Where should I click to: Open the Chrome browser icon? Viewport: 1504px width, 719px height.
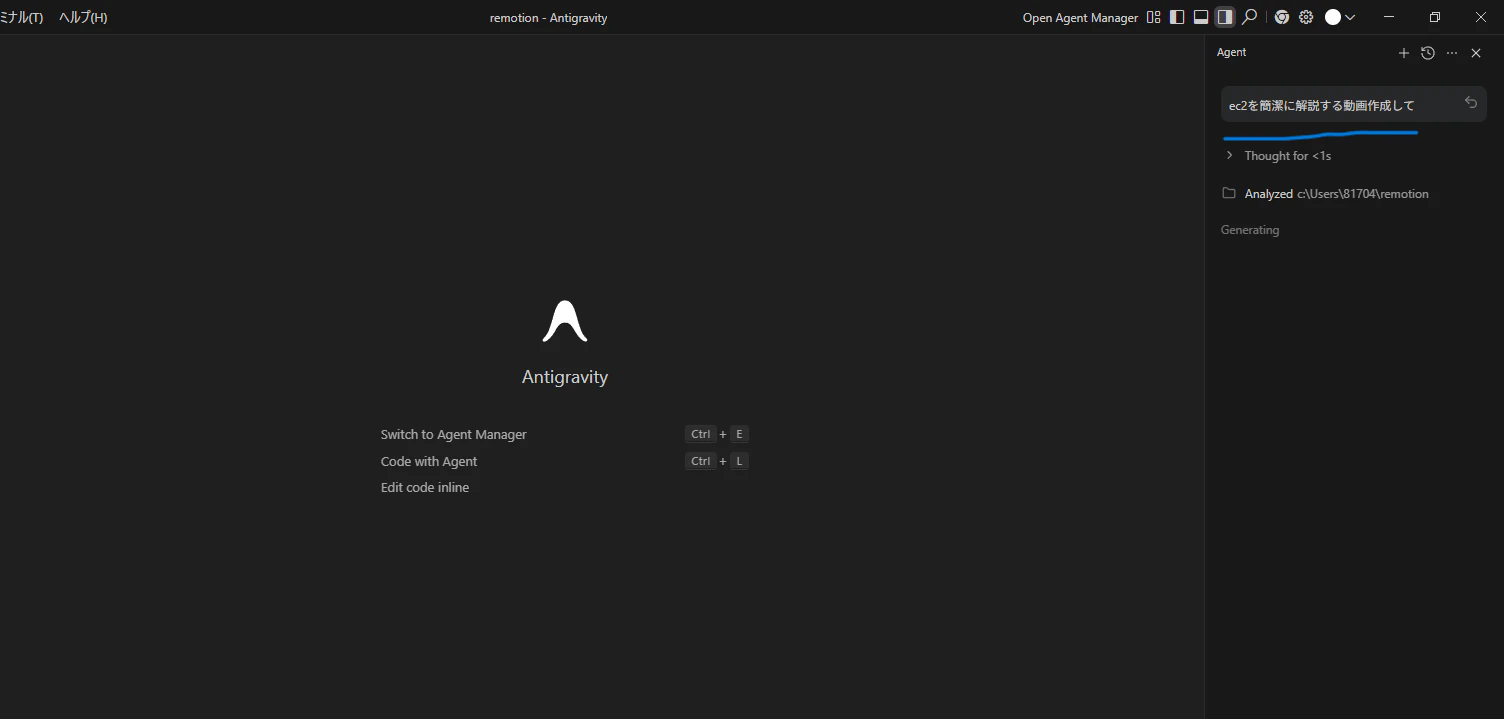(1281, 17)
